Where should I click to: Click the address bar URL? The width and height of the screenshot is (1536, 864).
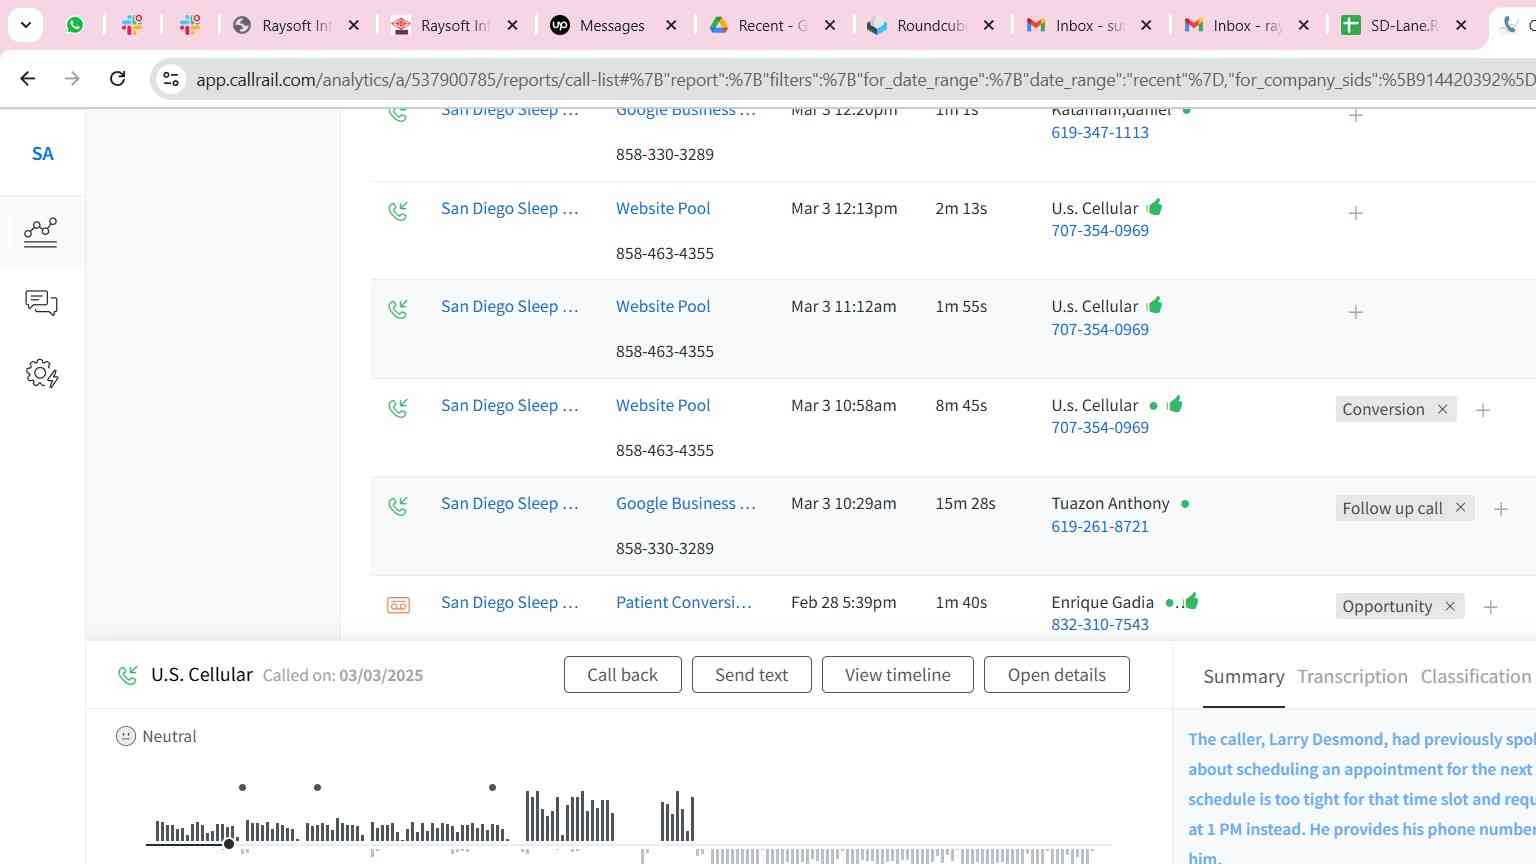[x=865, y=79]
